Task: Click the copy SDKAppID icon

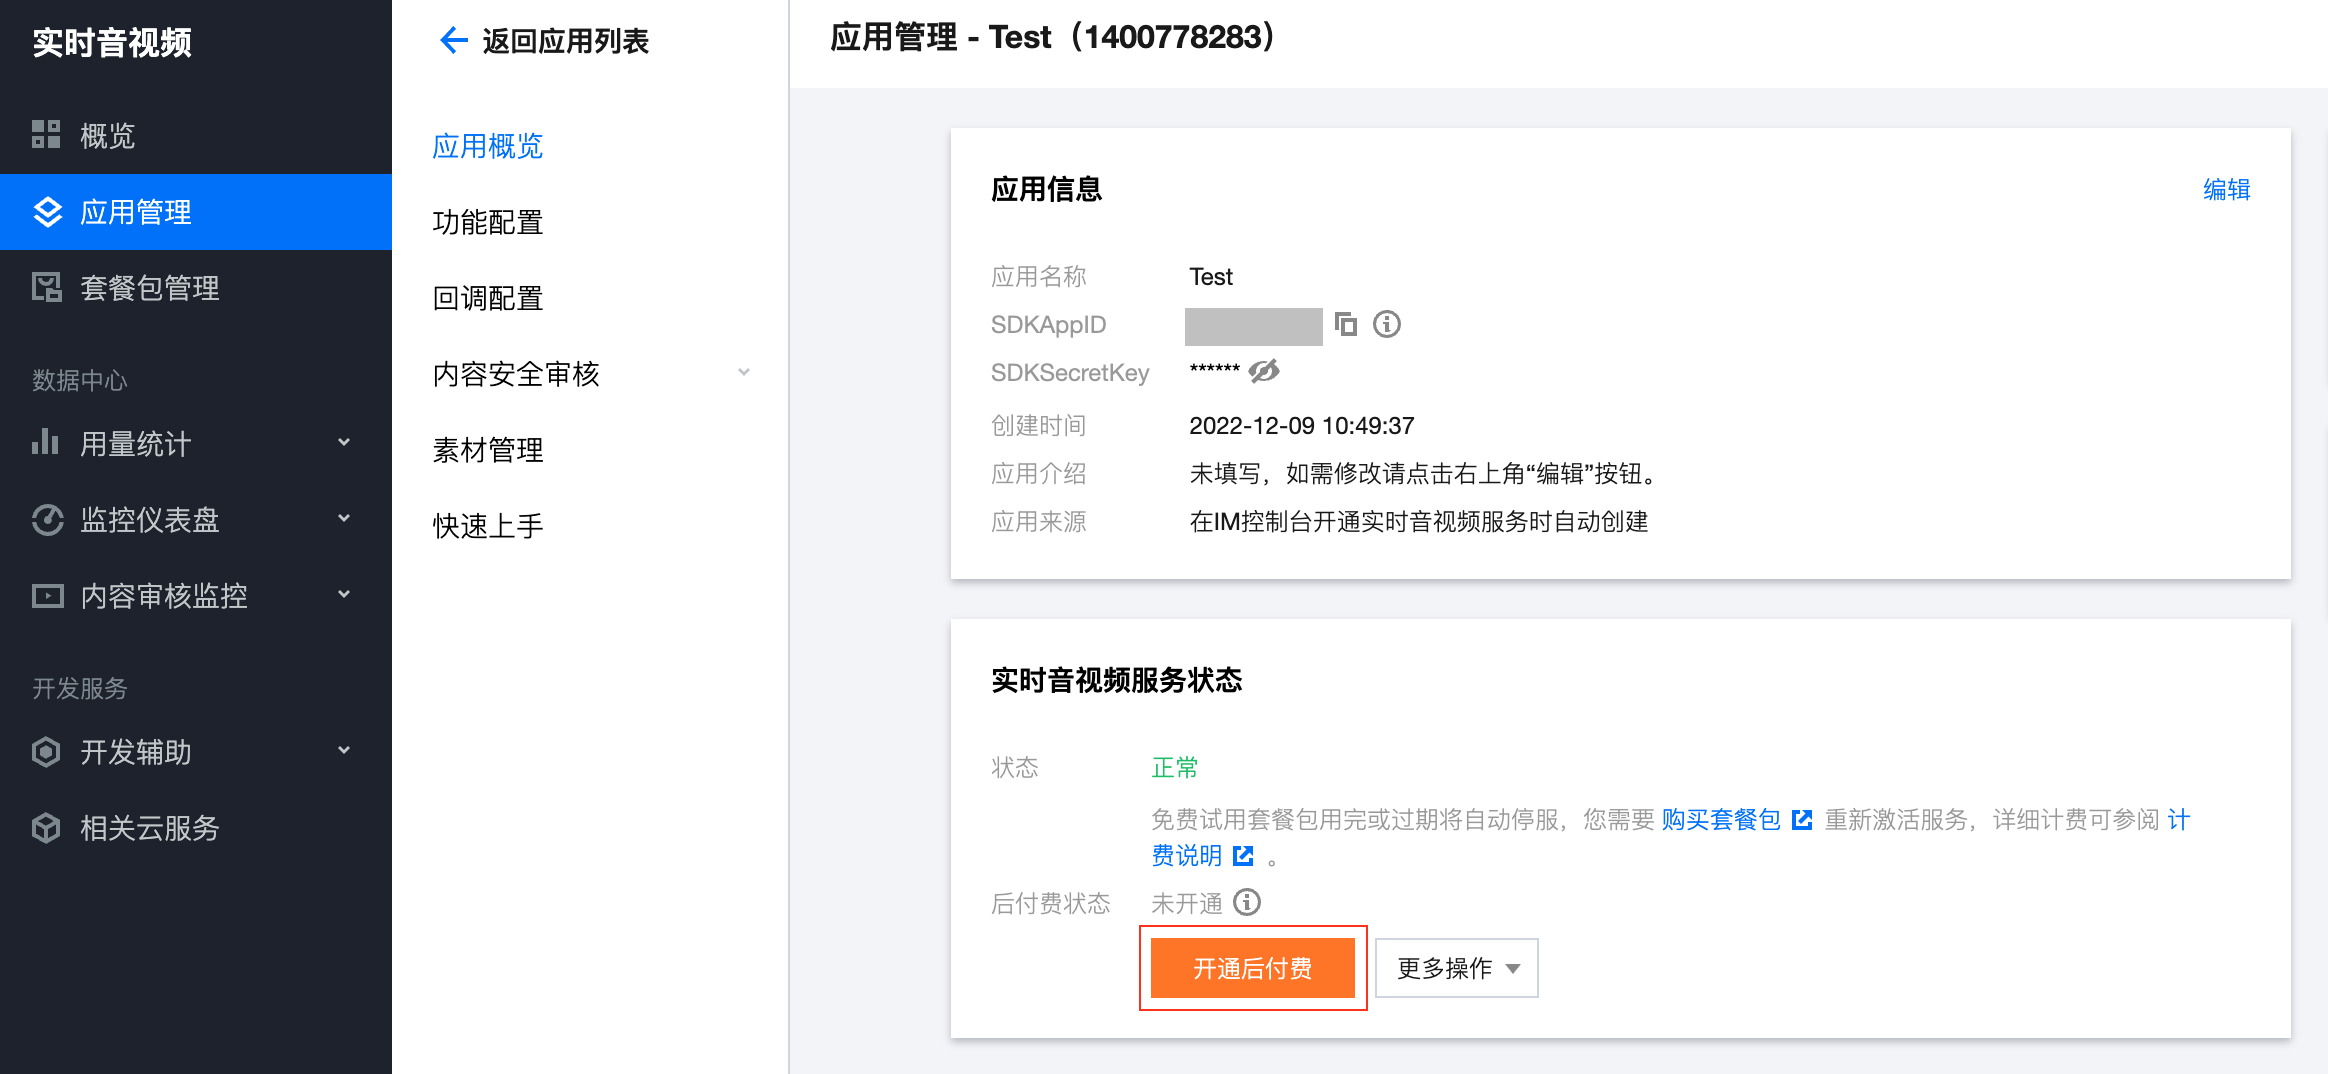Action: click(x=1346, y=324)
